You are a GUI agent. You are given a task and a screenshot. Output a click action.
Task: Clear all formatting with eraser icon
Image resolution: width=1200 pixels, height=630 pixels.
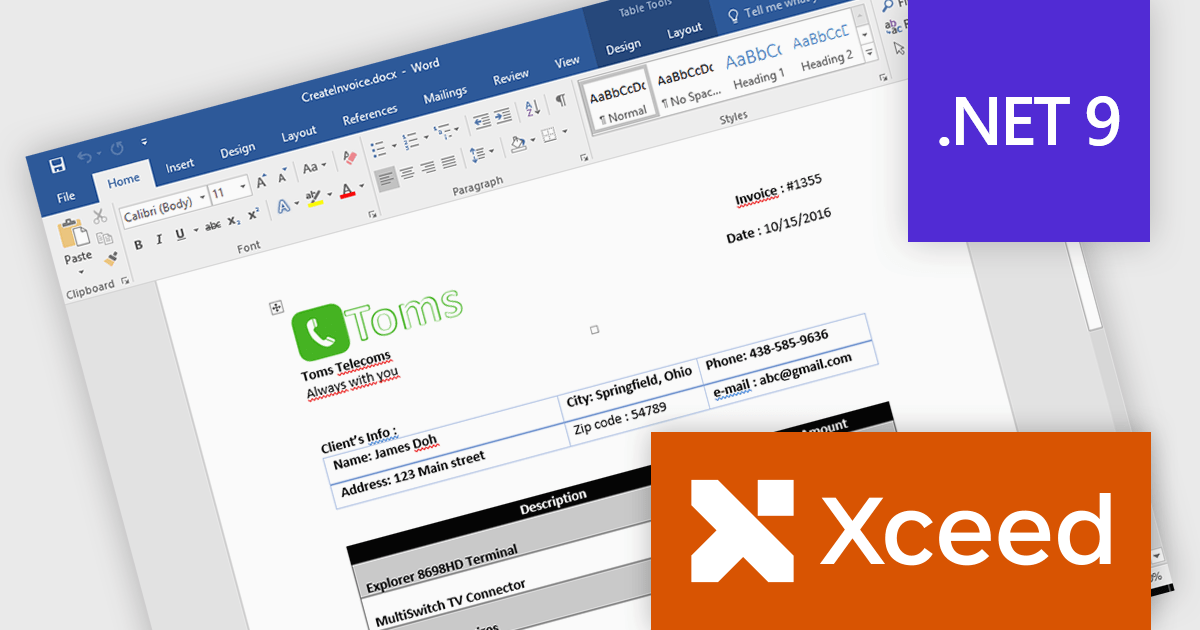pyautogui.click(x=349, y=157)
